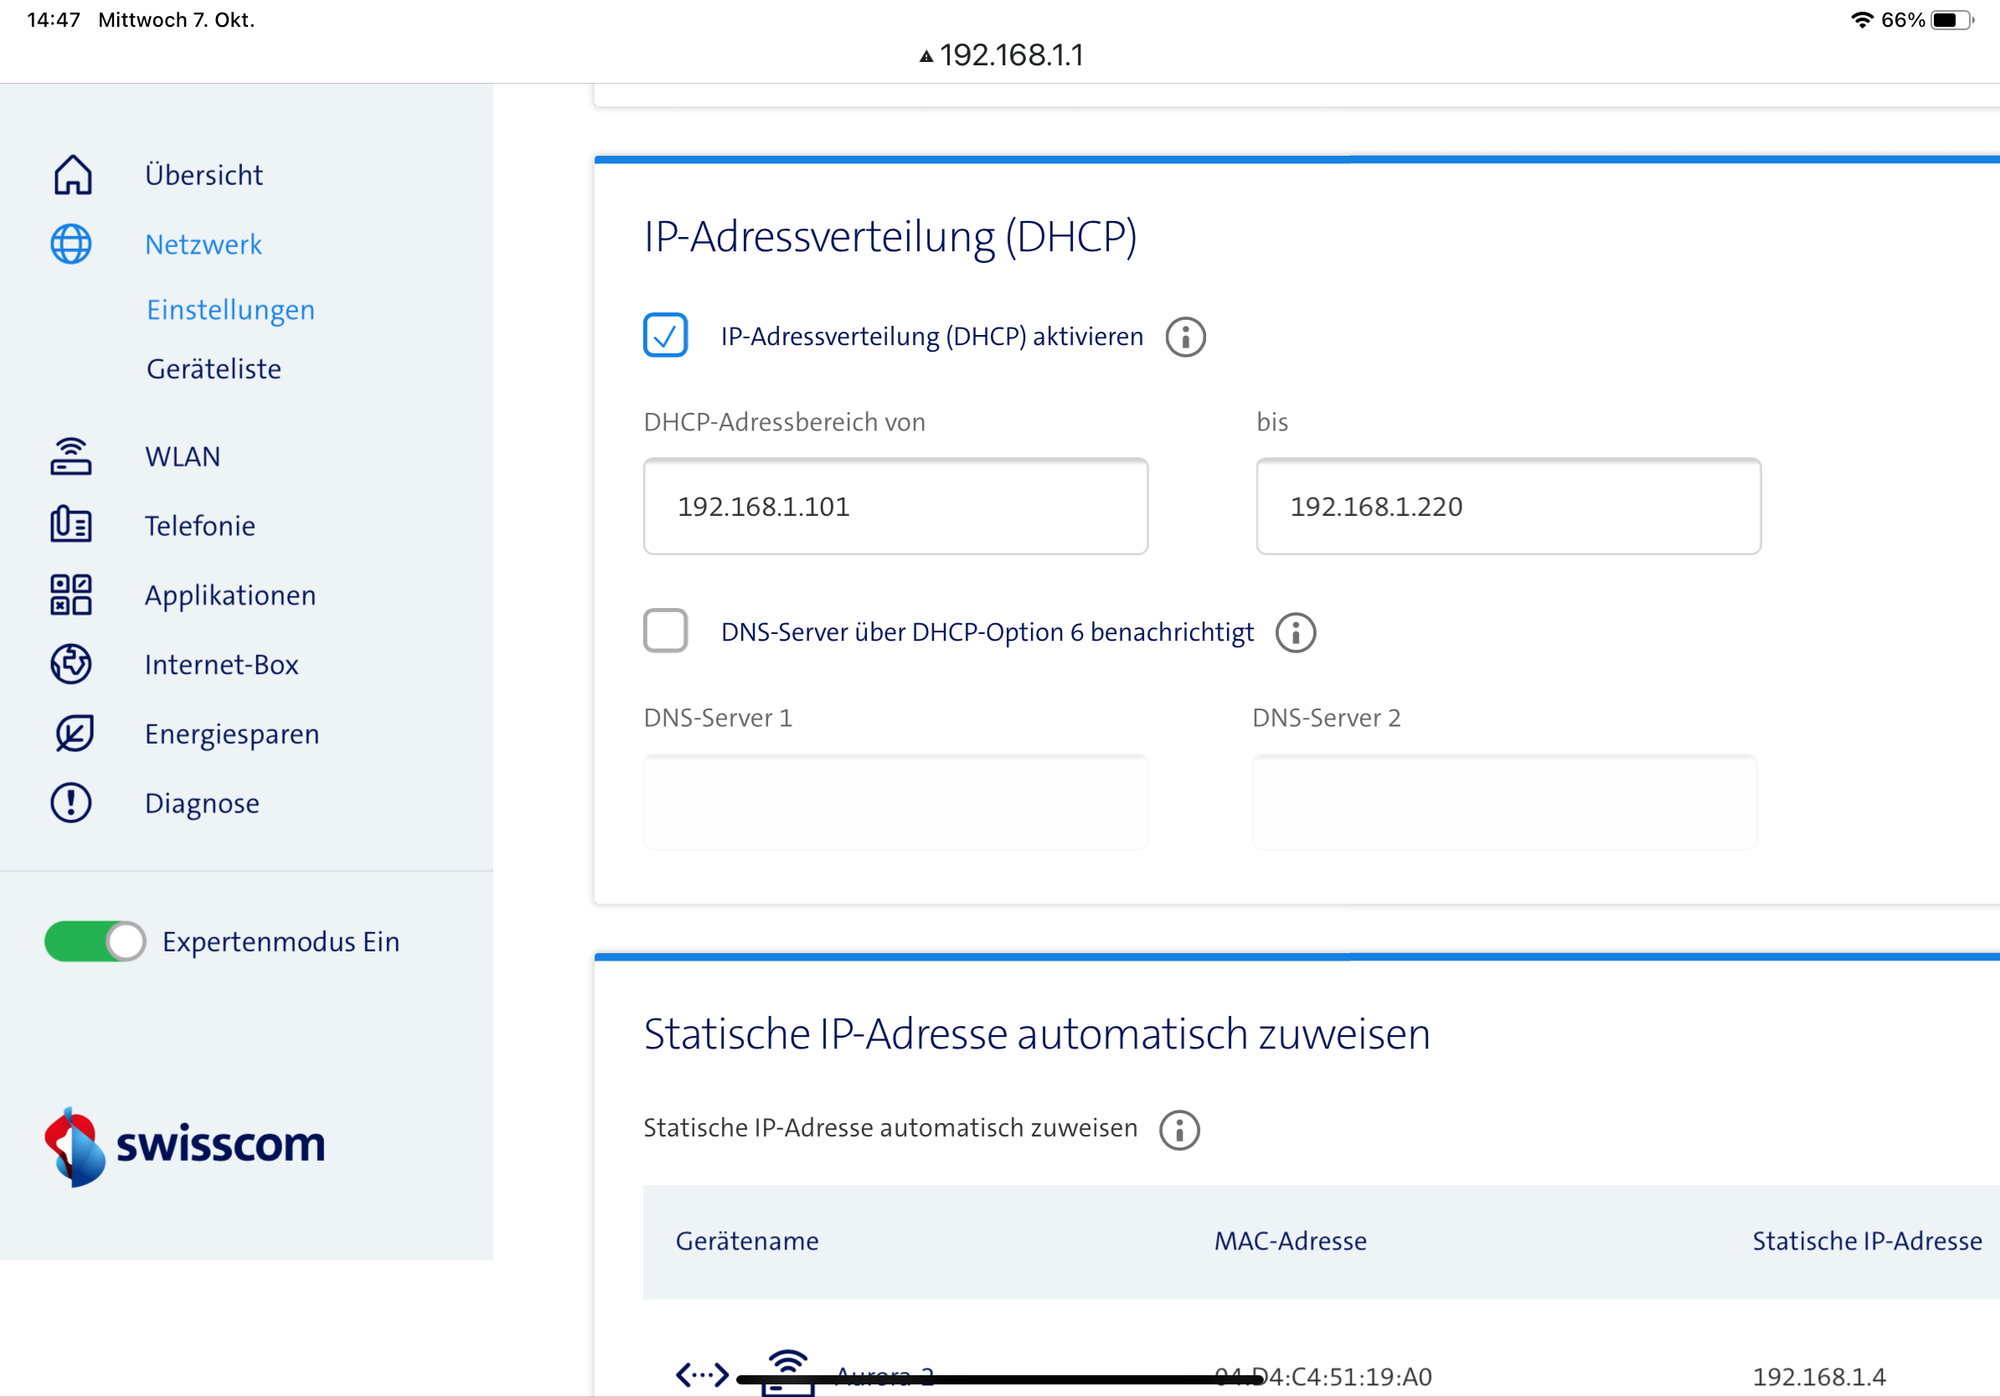Open the Energiesparen section
The image size is (2000, 1397).
pos(232,734)
